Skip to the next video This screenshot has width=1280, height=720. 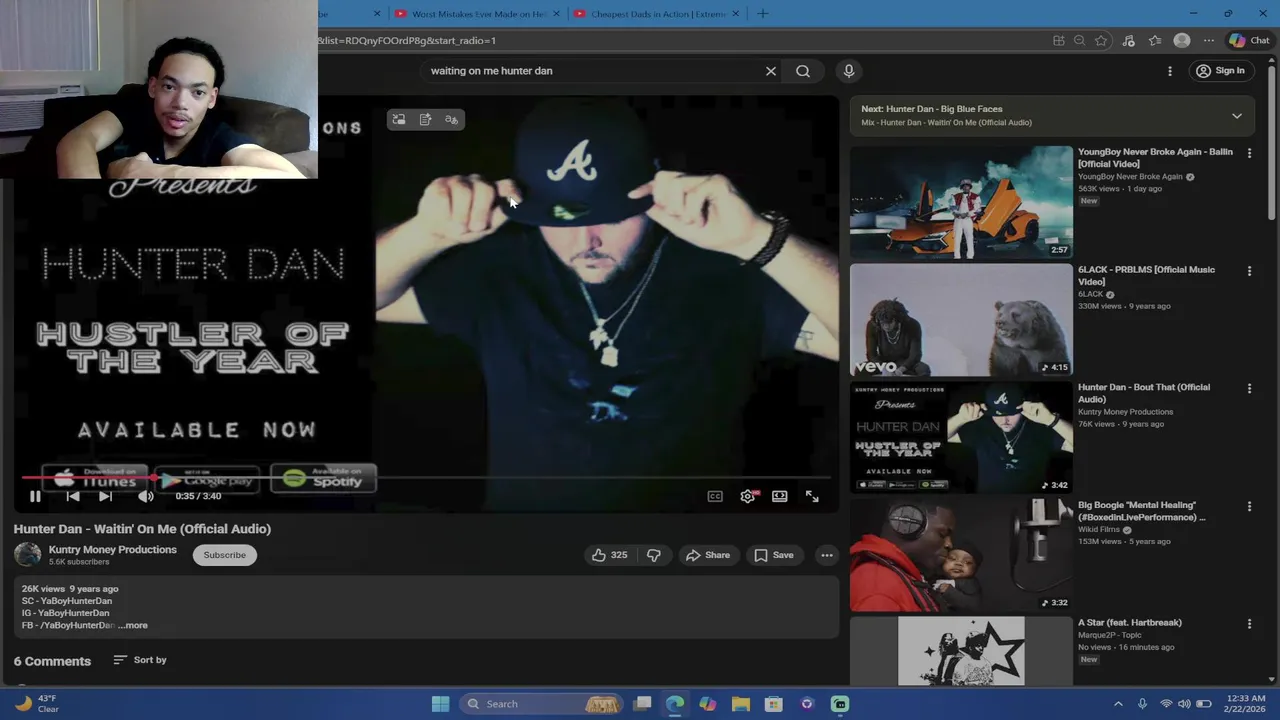tap(105, 496)
